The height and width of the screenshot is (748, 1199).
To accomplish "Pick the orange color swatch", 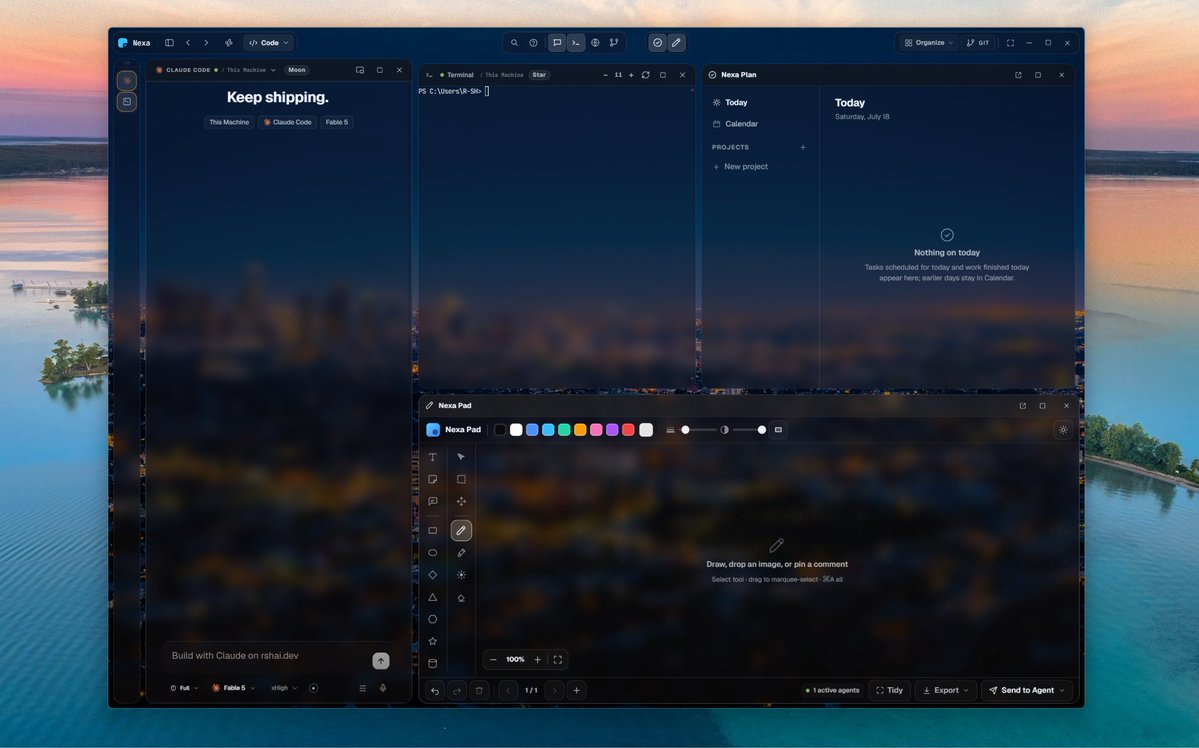I will (580, 430).
